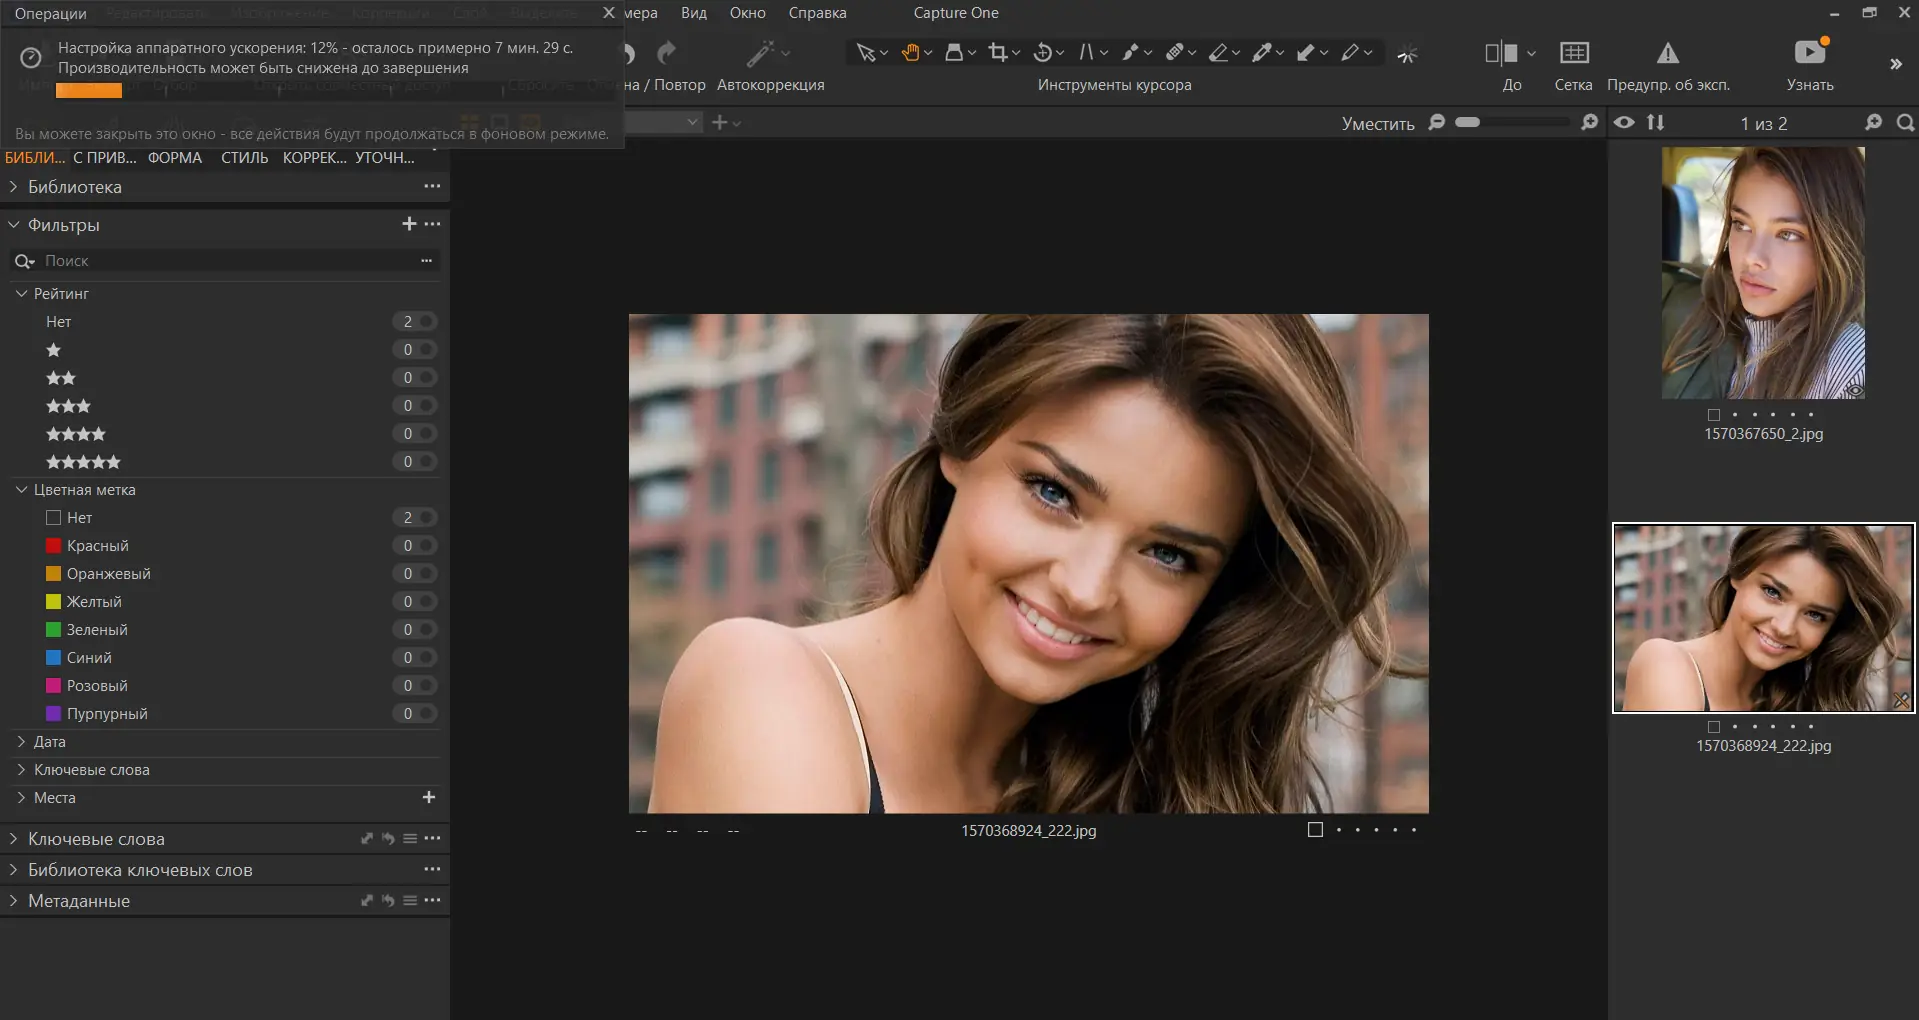Screen dimensions: 1919x1020
Task: Open the selection arrow tool dropdown
Action: [x=884, y=52]
